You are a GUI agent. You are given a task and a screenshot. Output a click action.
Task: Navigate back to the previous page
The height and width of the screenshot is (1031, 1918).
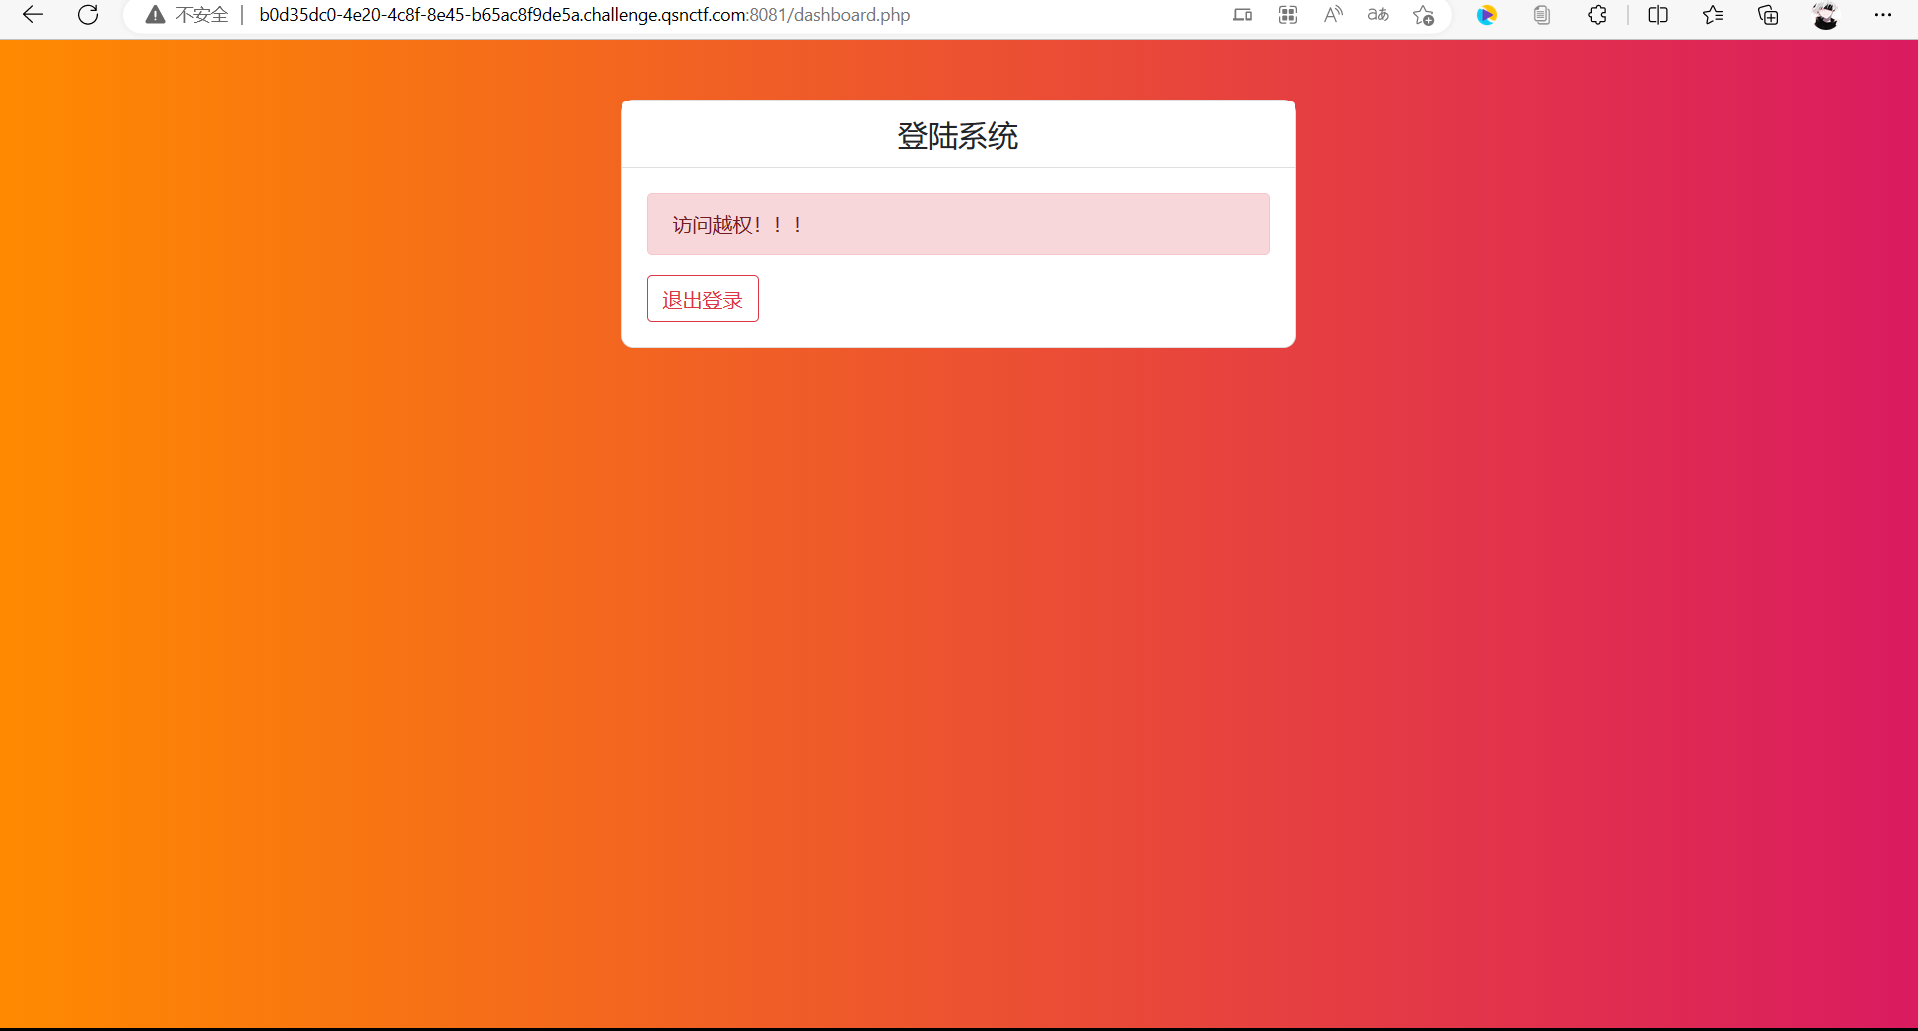click(33, 15)
